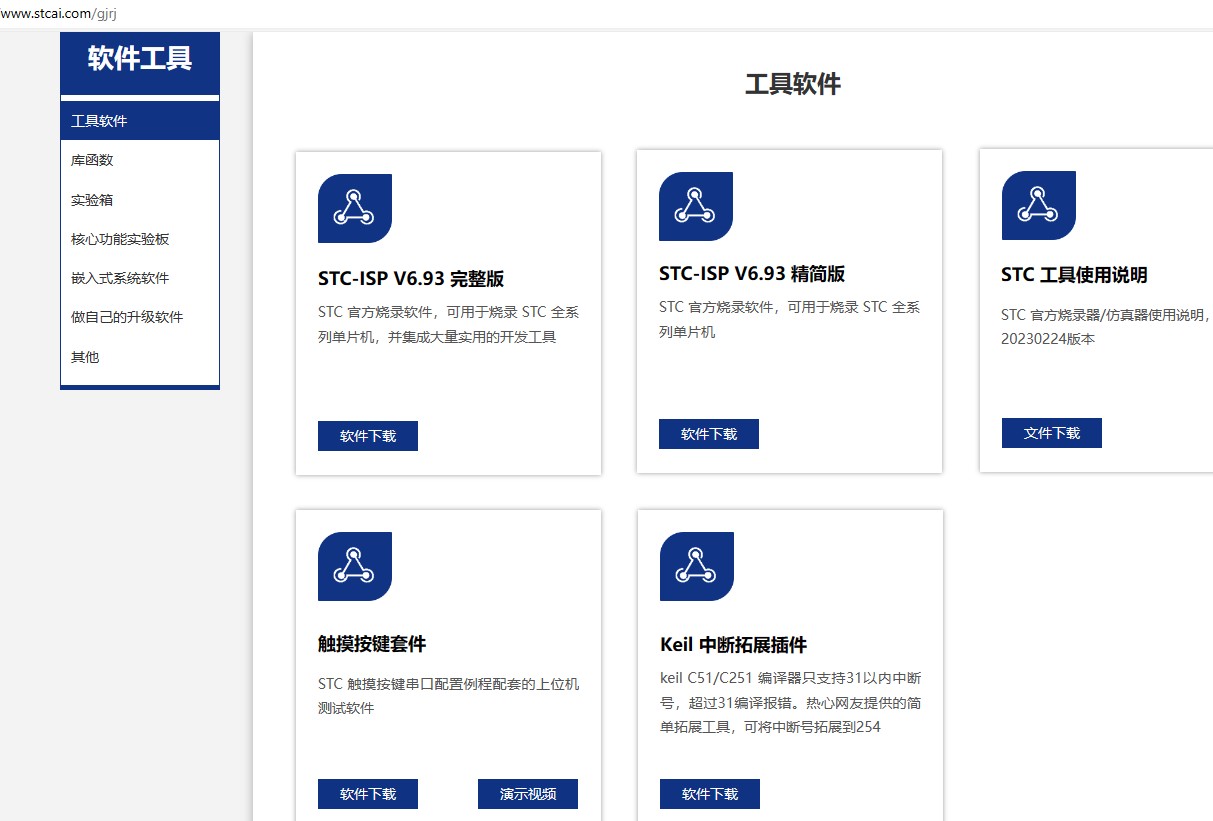Click the STC 工具使用说明 card icon
This screenshot has height=821, width=1213.
(1039, 205)
